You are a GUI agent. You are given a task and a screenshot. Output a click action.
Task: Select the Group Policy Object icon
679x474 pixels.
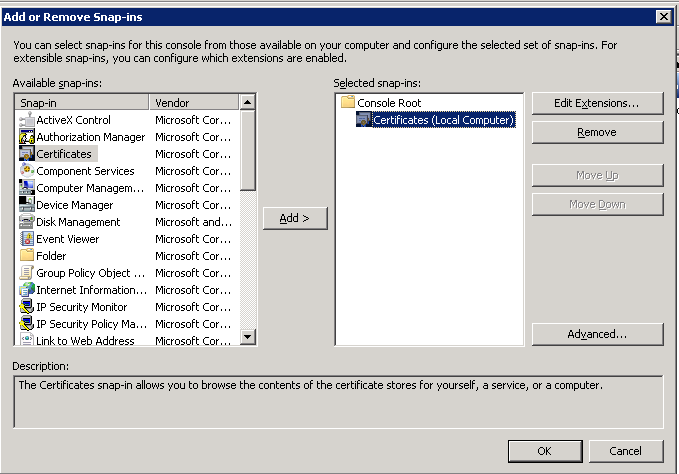(27, 273)
